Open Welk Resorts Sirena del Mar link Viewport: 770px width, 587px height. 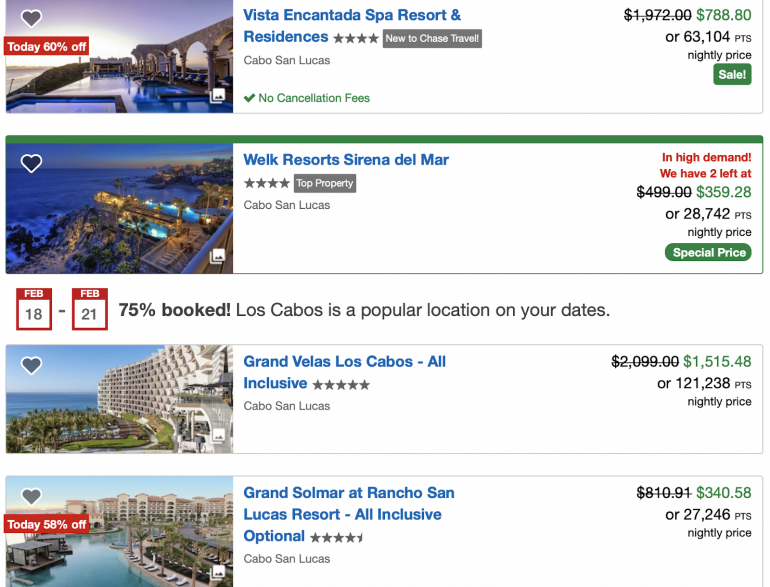pyautogui.click(x=346, y=160)
